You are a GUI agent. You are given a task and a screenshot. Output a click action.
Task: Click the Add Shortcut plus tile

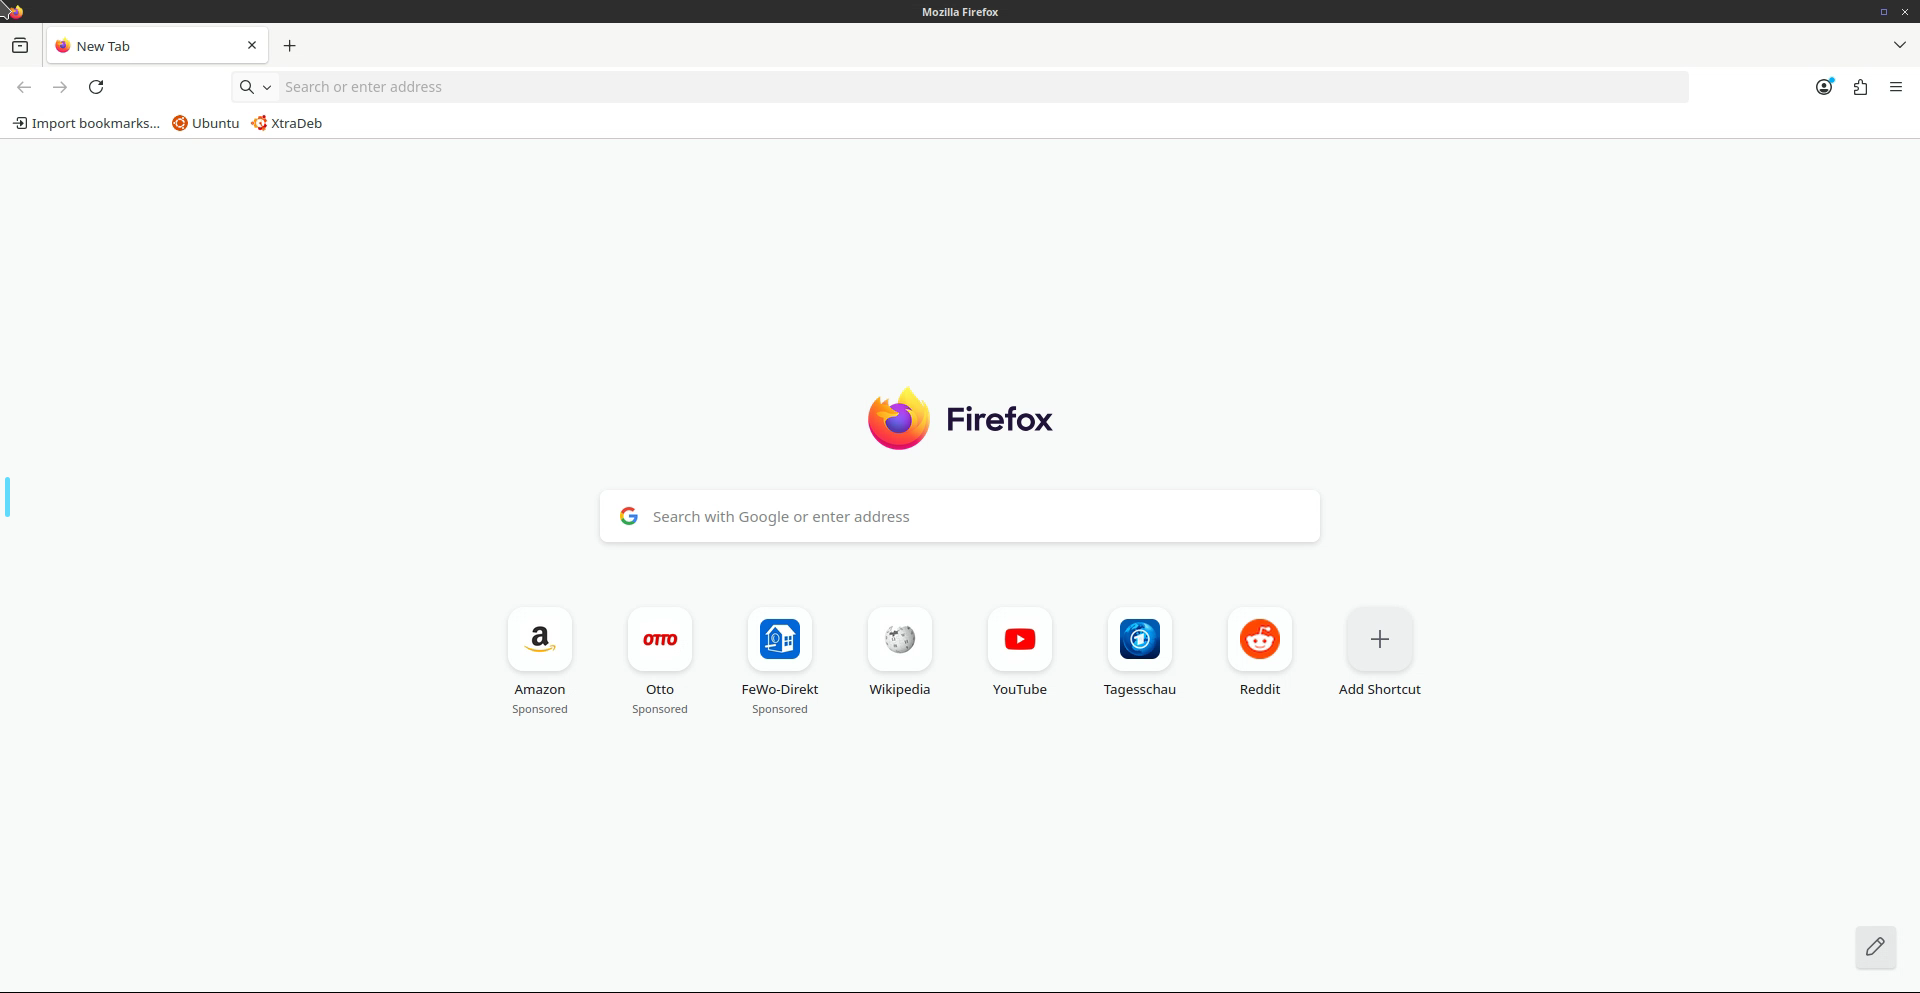pos(1379,640)
